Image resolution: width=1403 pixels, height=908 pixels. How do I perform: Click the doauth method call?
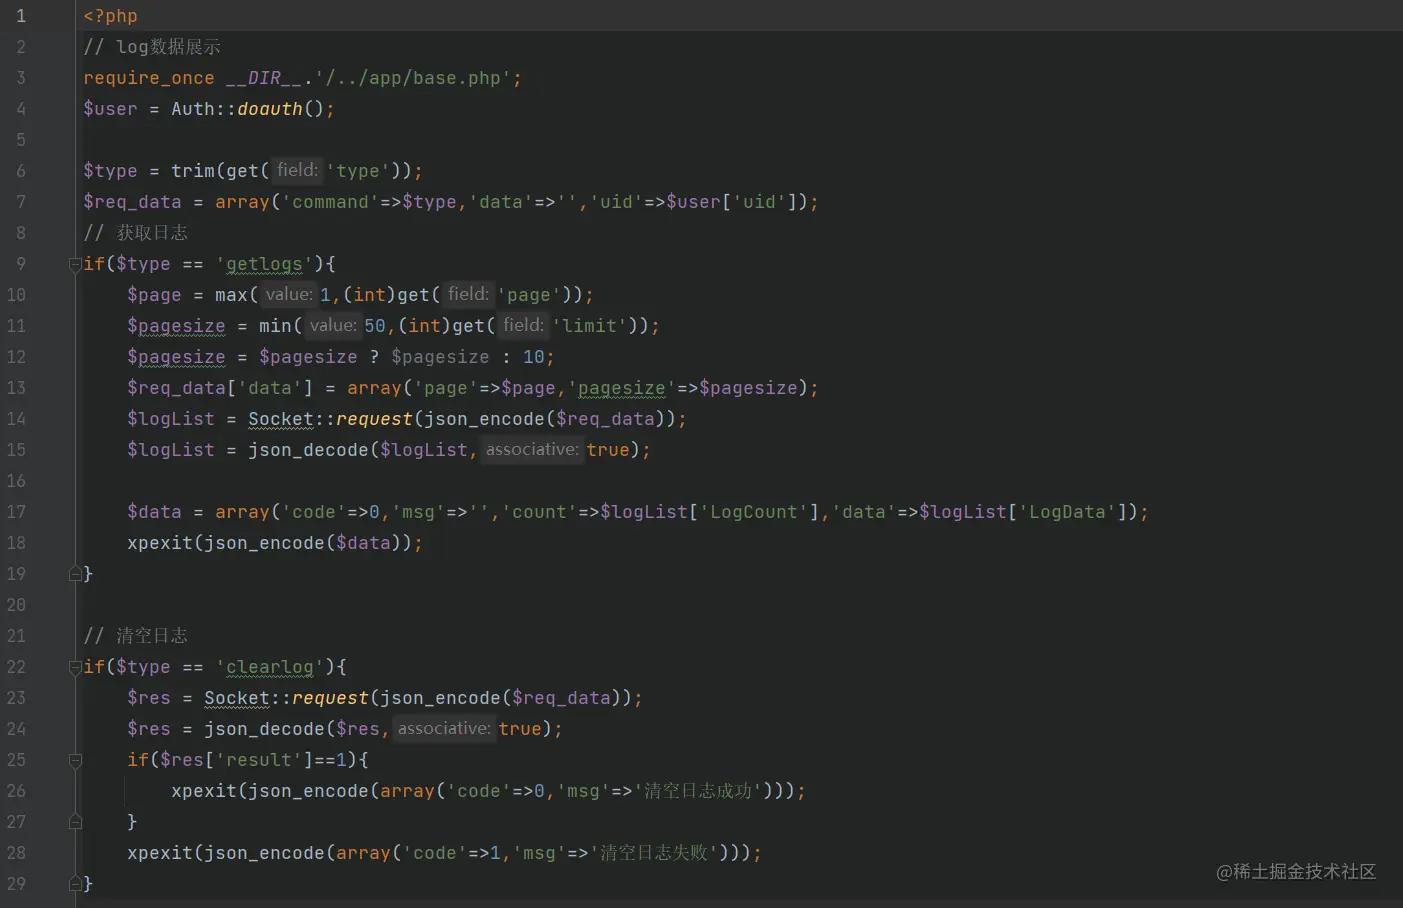click(270, 109)
